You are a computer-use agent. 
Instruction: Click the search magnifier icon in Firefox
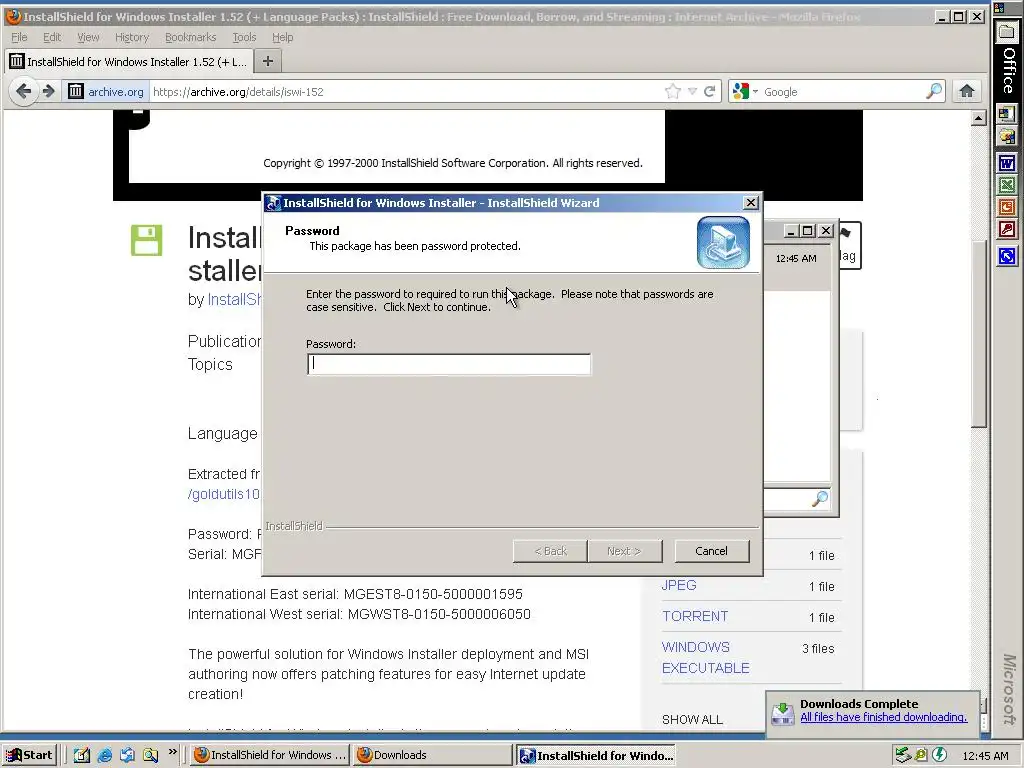(x=935, y=91)
